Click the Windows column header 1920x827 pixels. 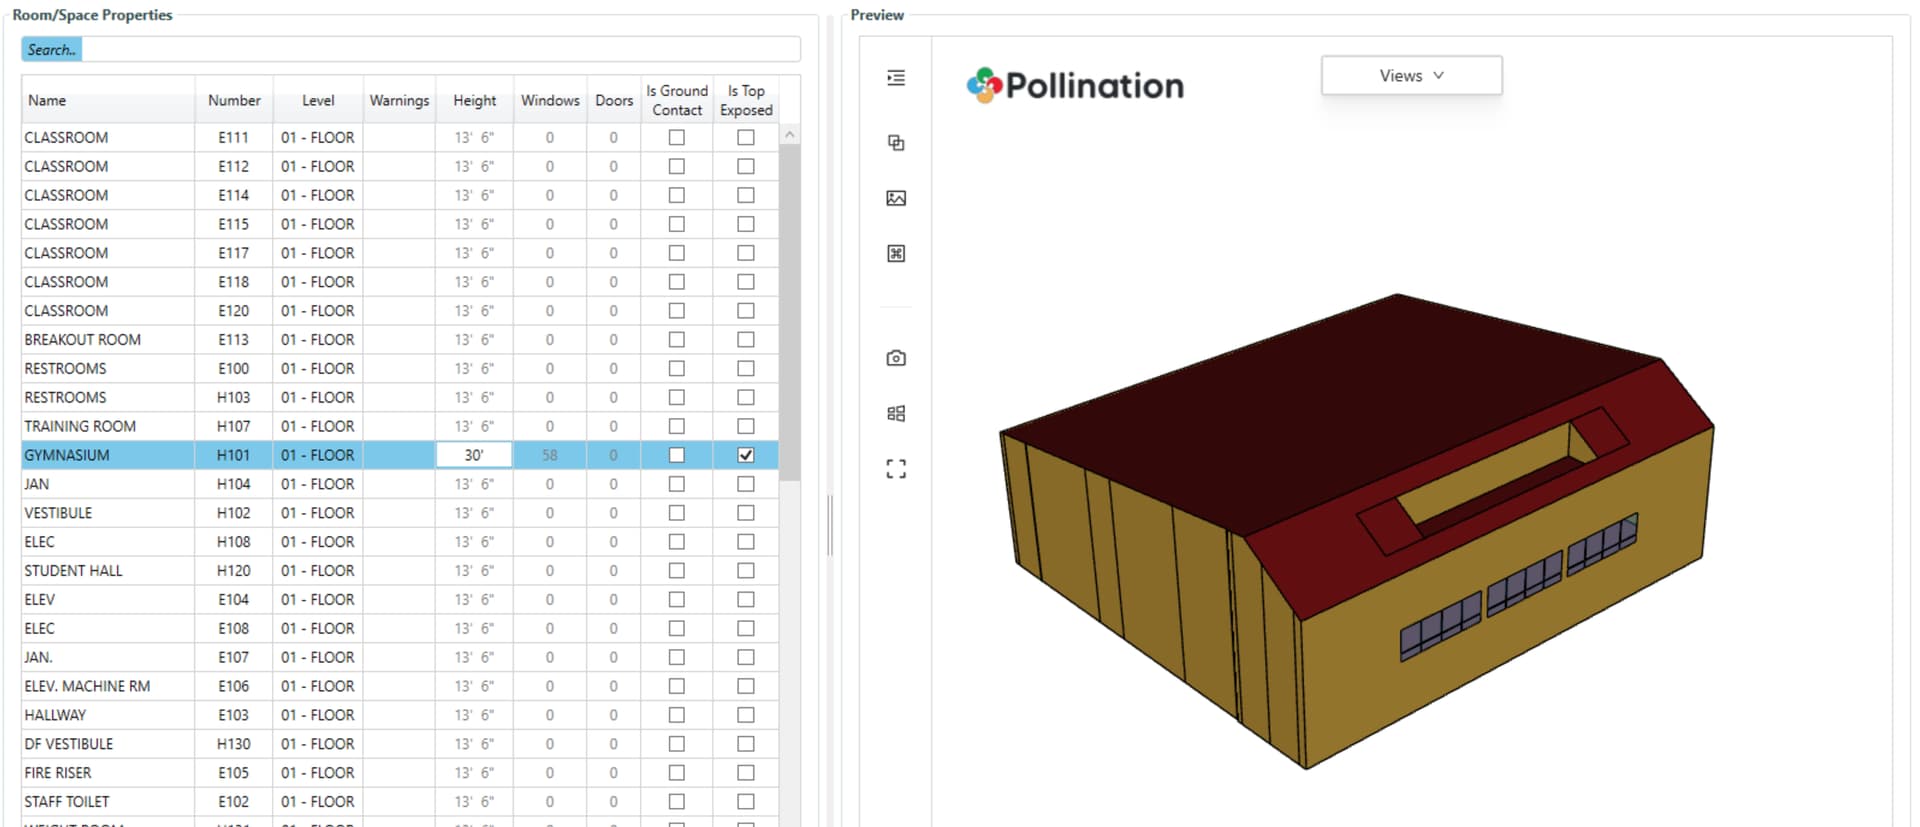pos(550,101)
